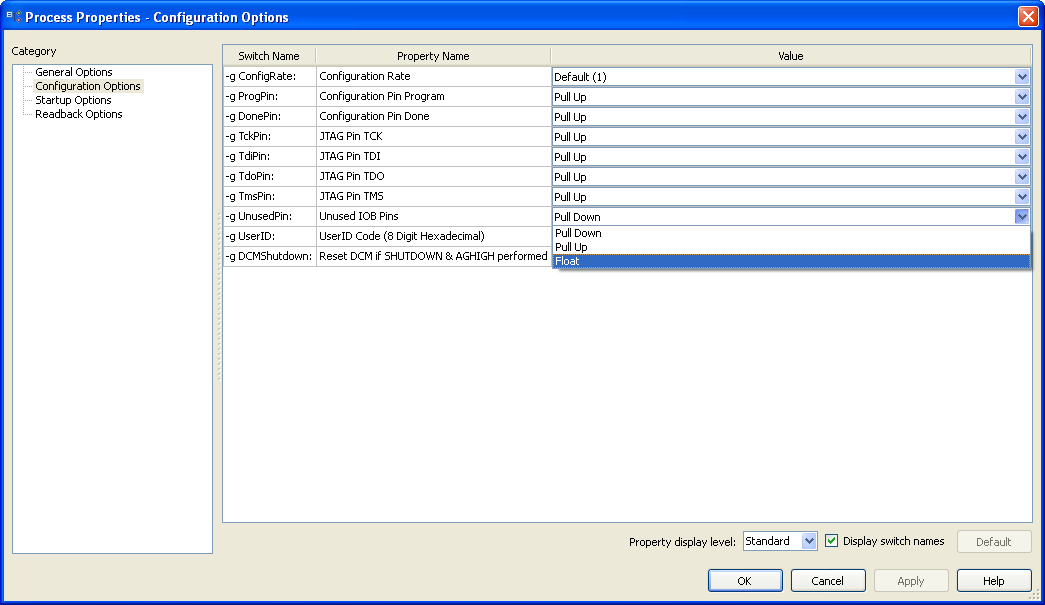Select Configuration Options category
Viewport: 1045px width, 605px height.
point(87,86)
